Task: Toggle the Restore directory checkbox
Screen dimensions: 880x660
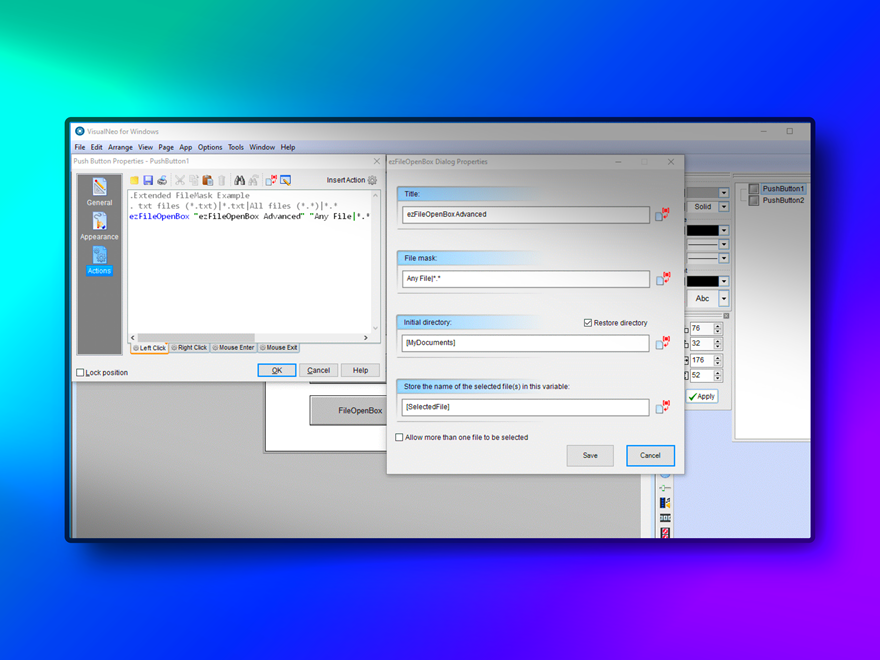Action: [x=588, y=323]
